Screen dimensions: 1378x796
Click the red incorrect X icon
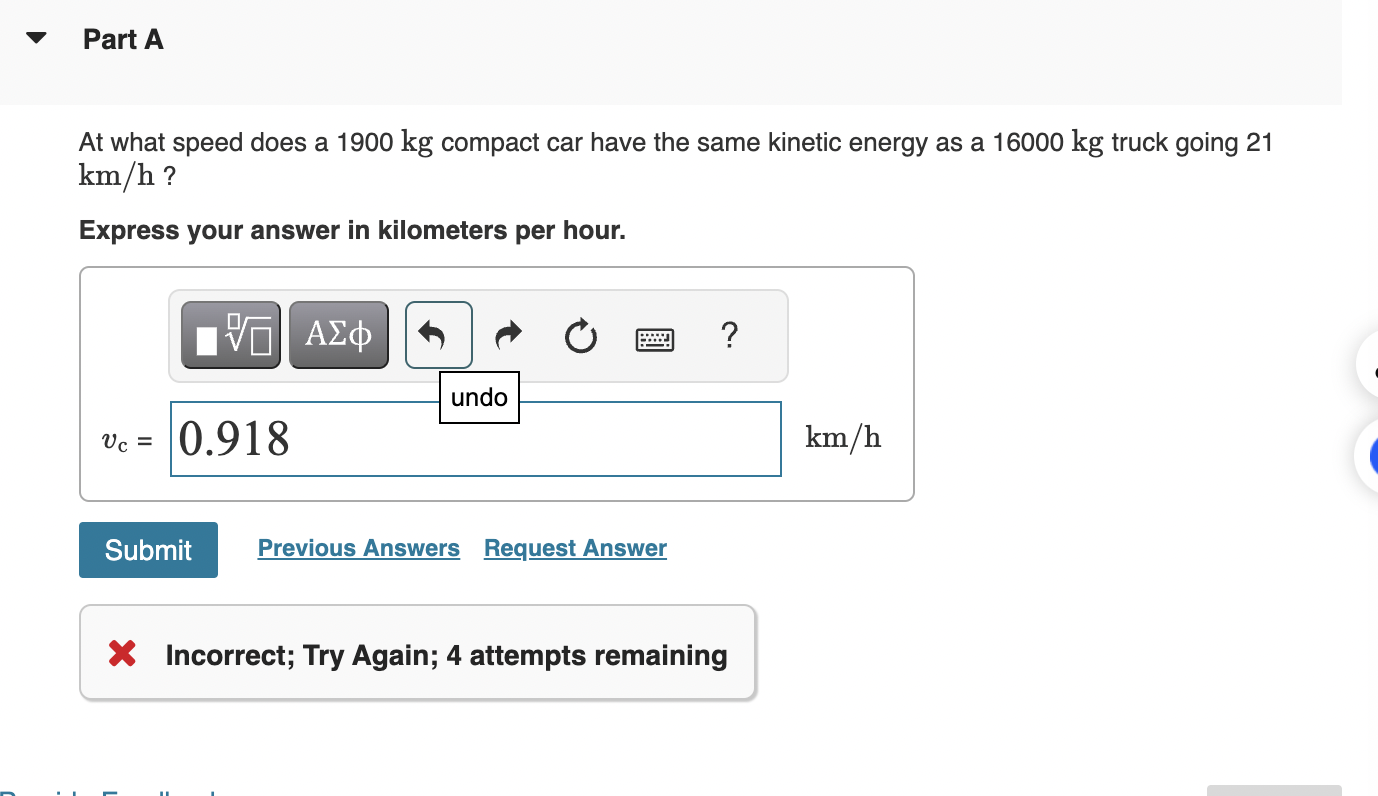(122, 654)
